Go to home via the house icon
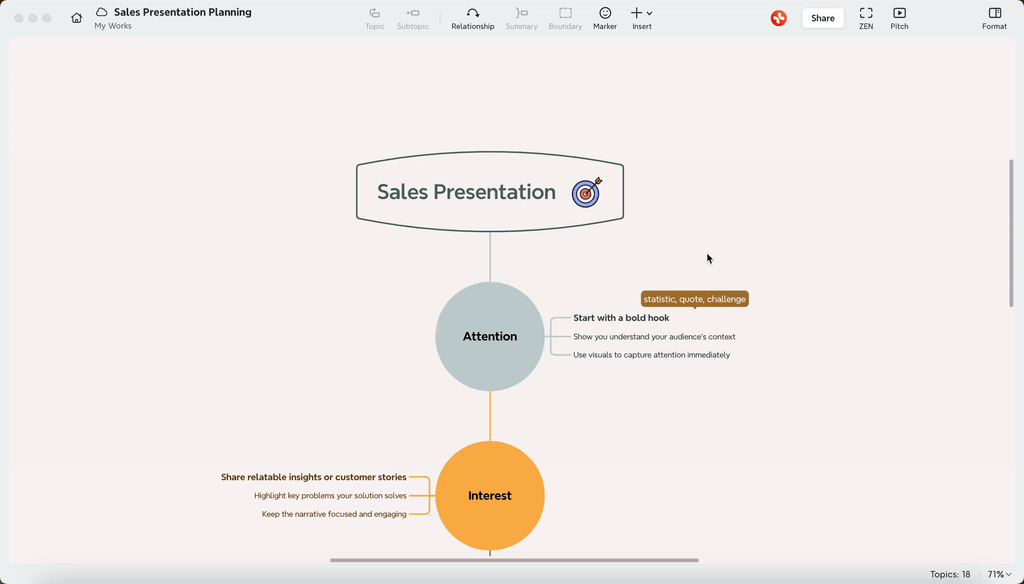Viewport: 1024px width, 584px height. (x=76, y=17)
